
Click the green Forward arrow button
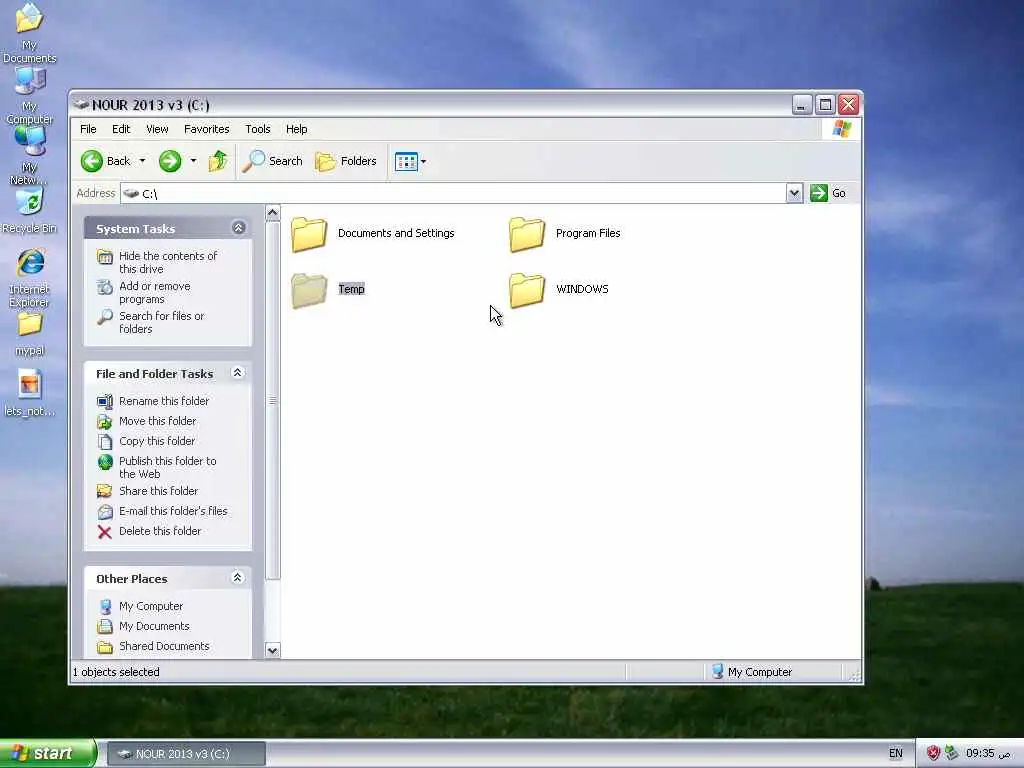(170, 161)
